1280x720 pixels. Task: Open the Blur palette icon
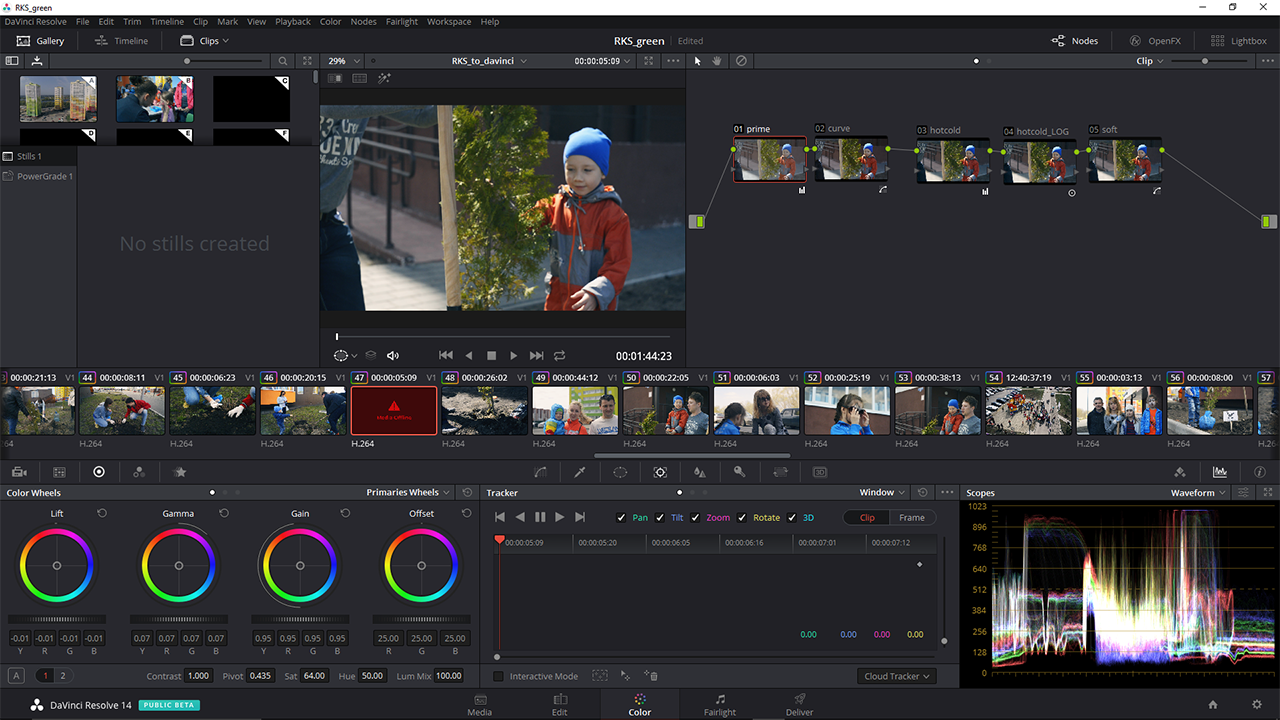point(700,472)
